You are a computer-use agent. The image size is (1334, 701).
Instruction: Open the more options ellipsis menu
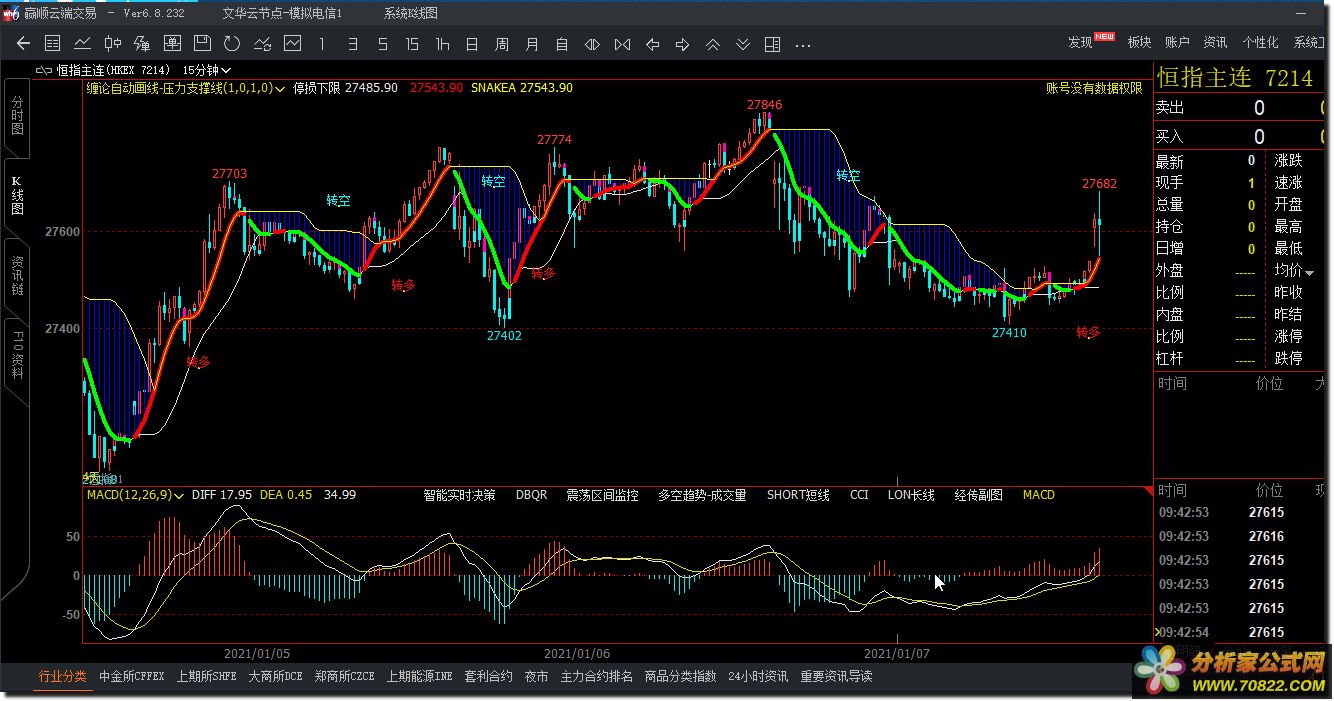803,45
